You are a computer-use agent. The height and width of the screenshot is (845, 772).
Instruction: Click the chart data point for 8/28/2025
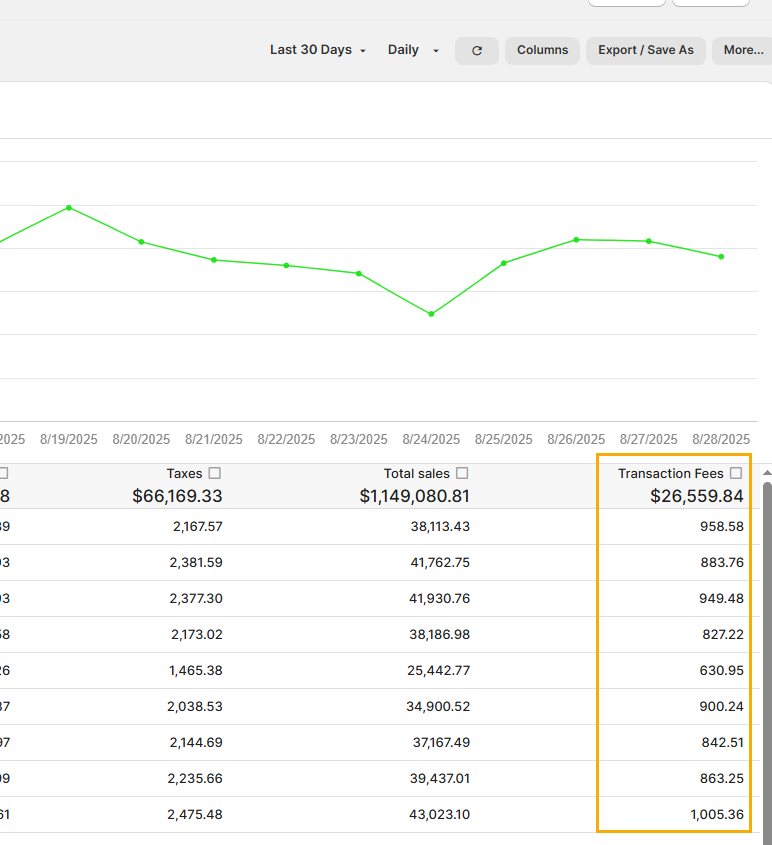click(721, 257)
